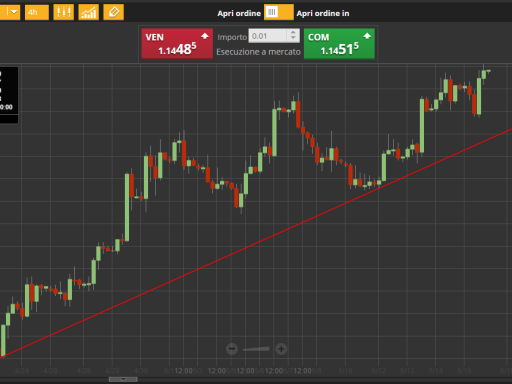
Task: Click the Esecuzione a mercato label
Action: [258, 52]
